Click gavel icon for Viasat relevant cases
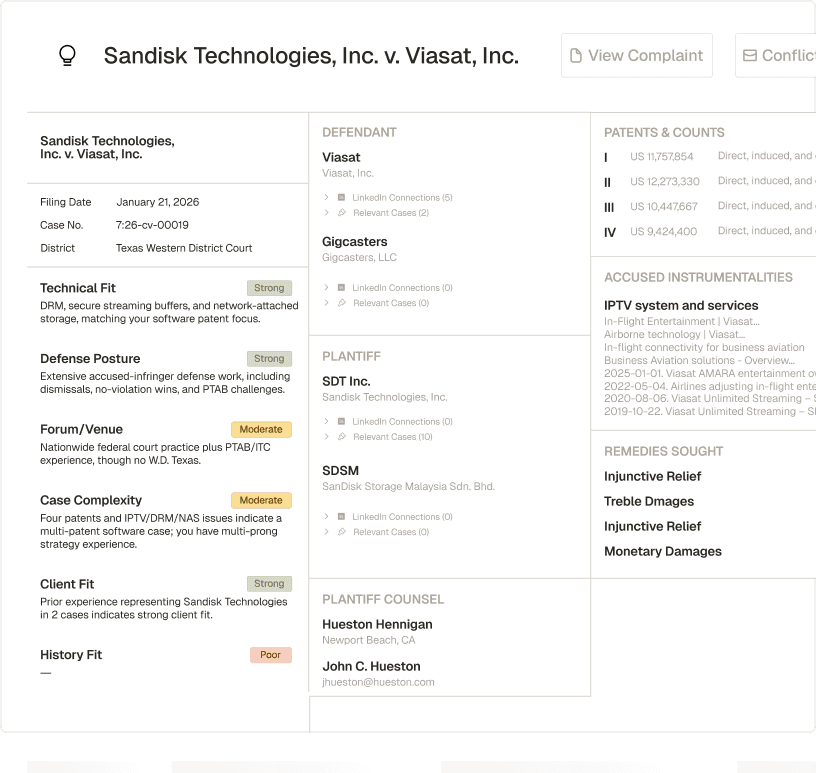The image size is (816, 773). (342, 212)
